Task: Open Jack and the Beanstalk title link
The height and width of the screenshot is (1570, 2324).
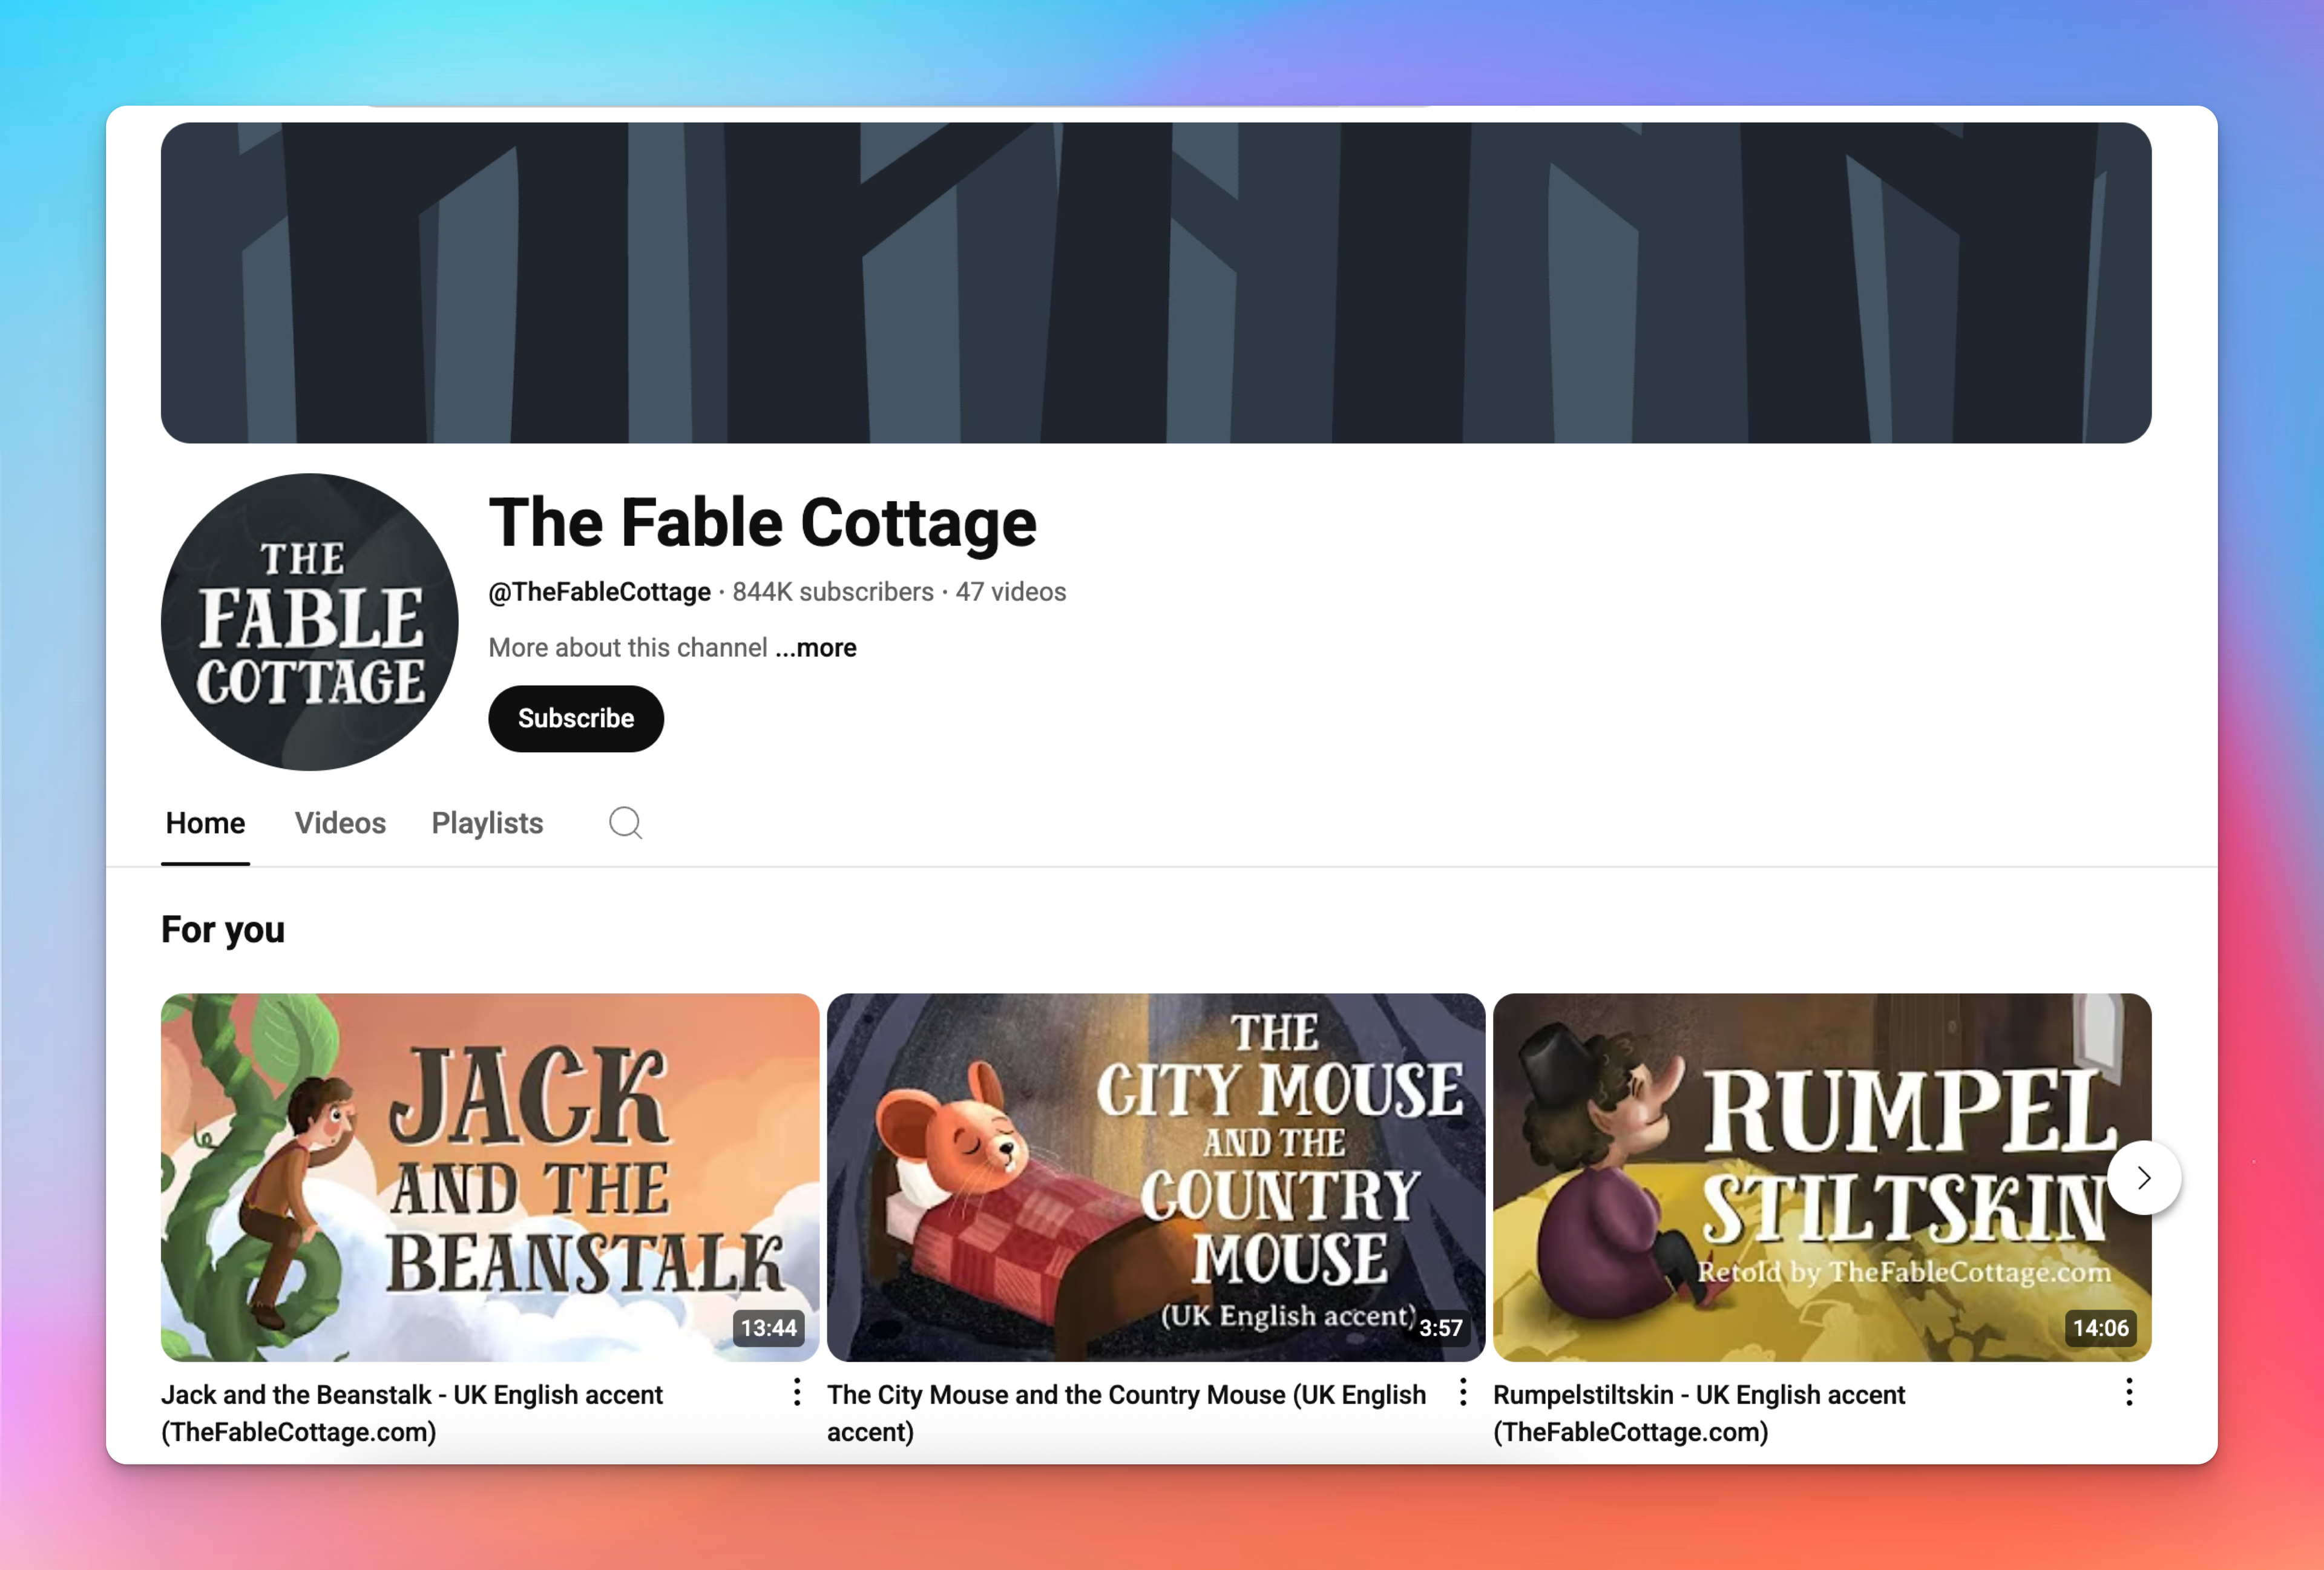Action: pos(412,1413)
